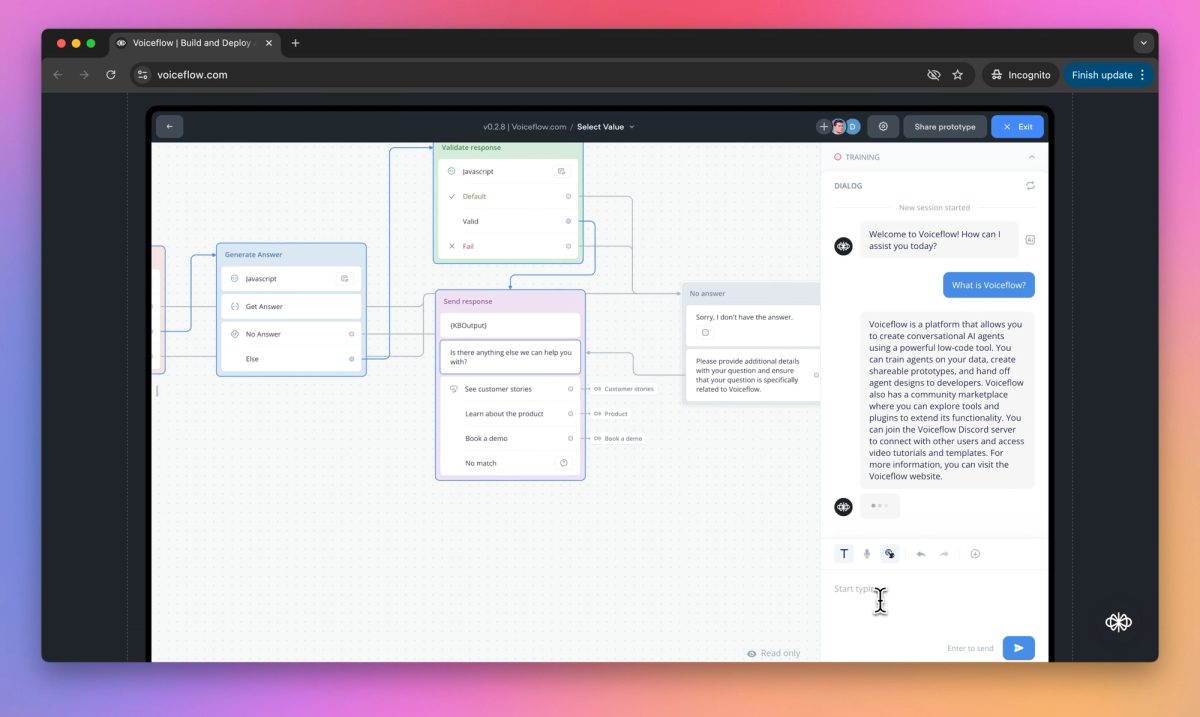
Task: Select the click-interaction mode icon
Action: 889,553
